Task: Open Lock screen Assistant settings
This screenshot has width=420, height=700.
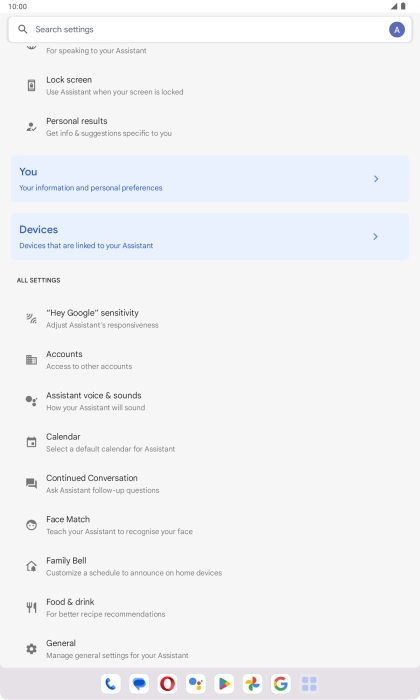Action: (210, 85)
